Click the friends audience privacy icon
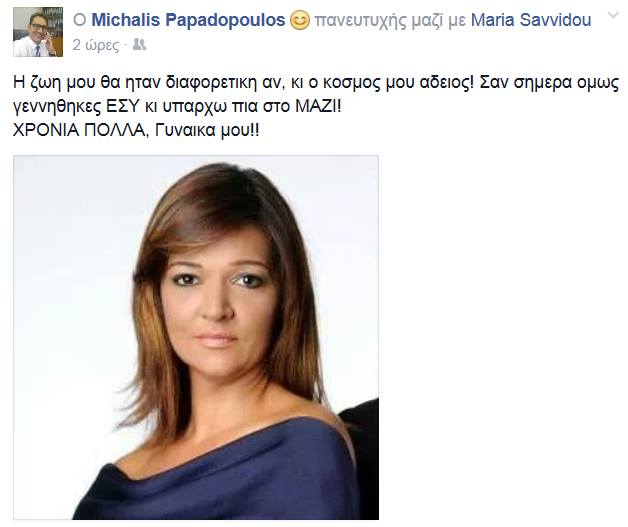The height and width of the screenshot is (527, 628). pos(139,44)
